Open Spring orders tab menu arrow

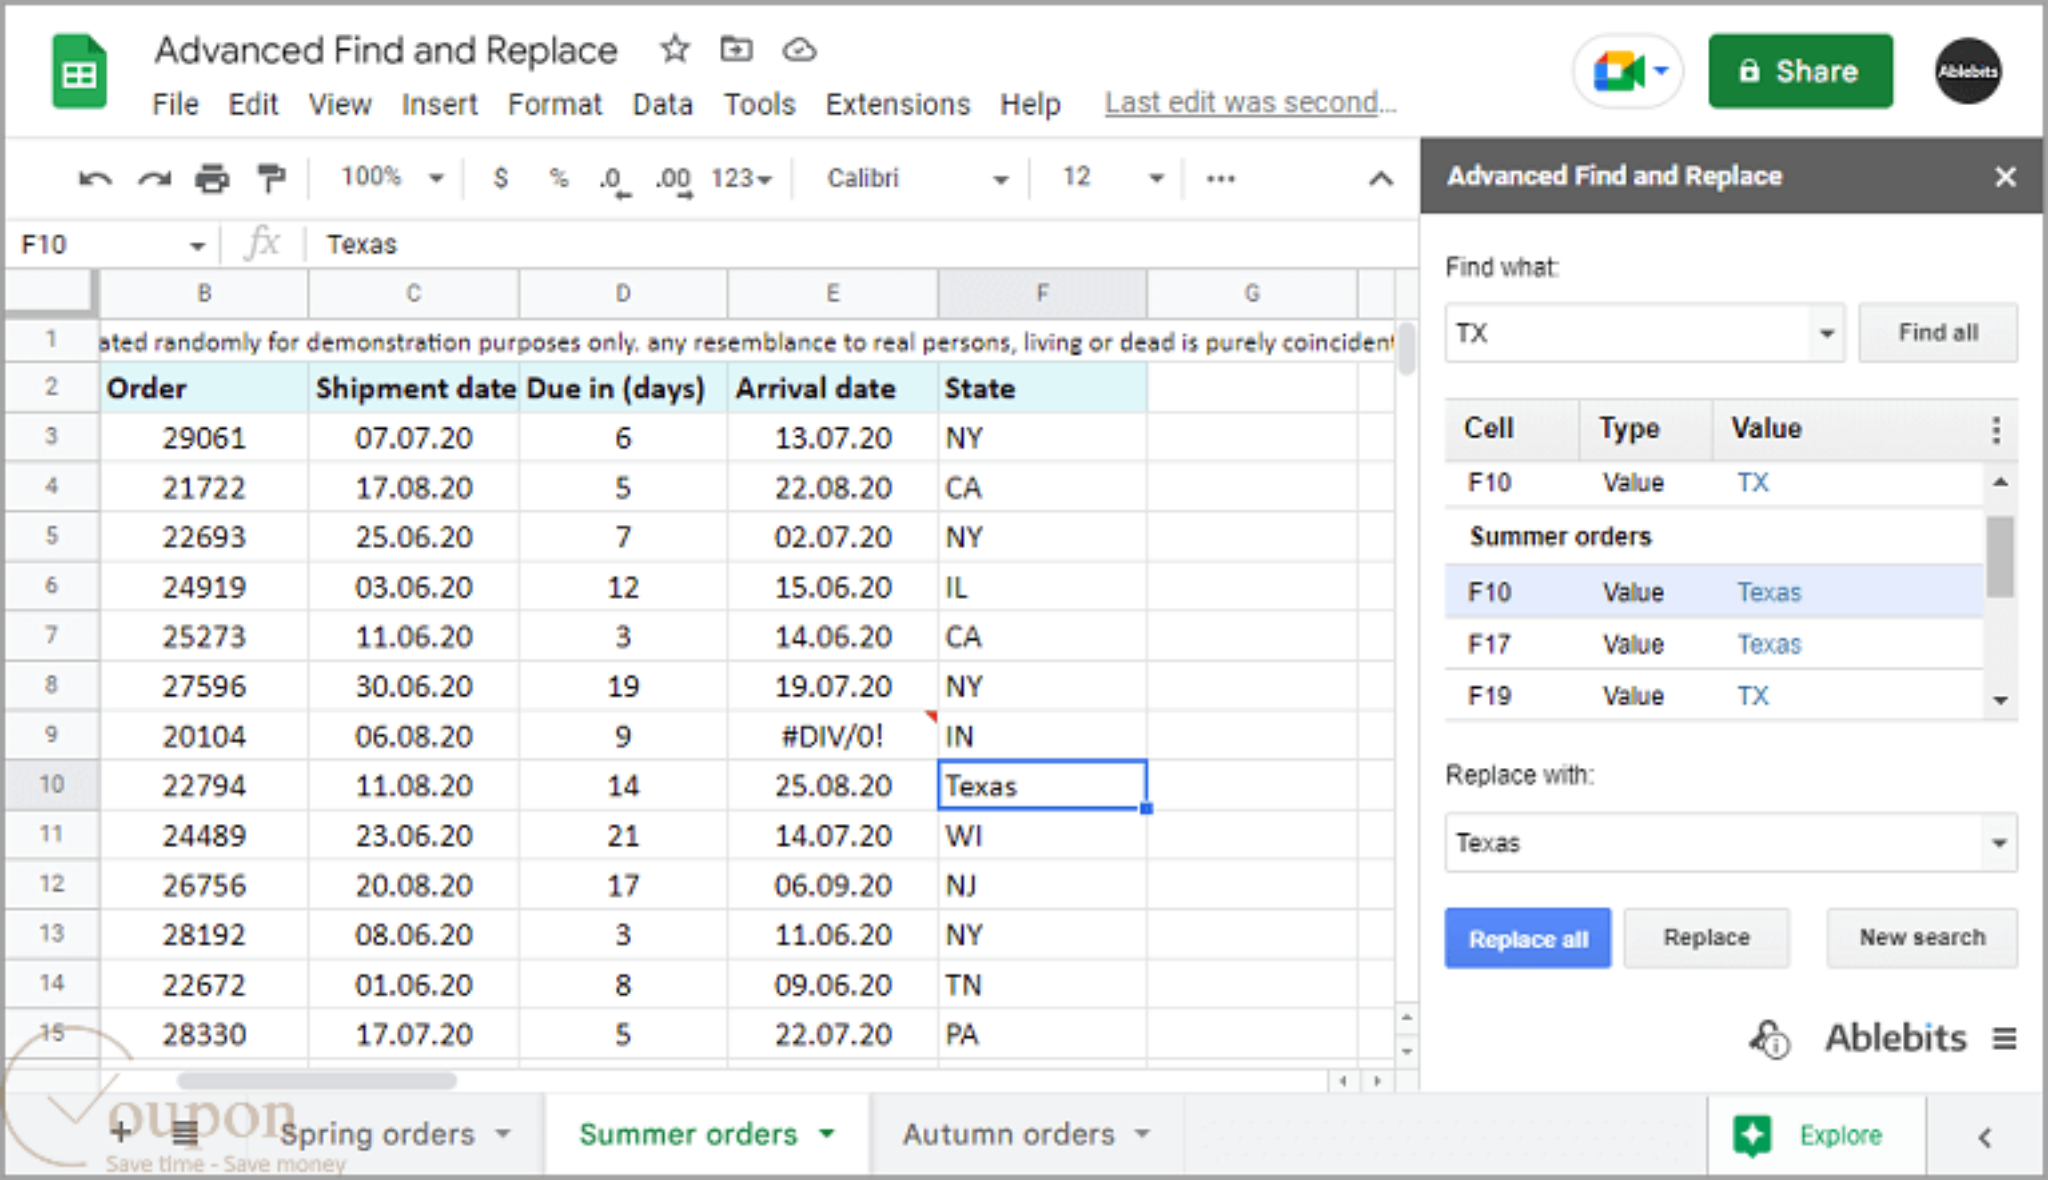503,1134
